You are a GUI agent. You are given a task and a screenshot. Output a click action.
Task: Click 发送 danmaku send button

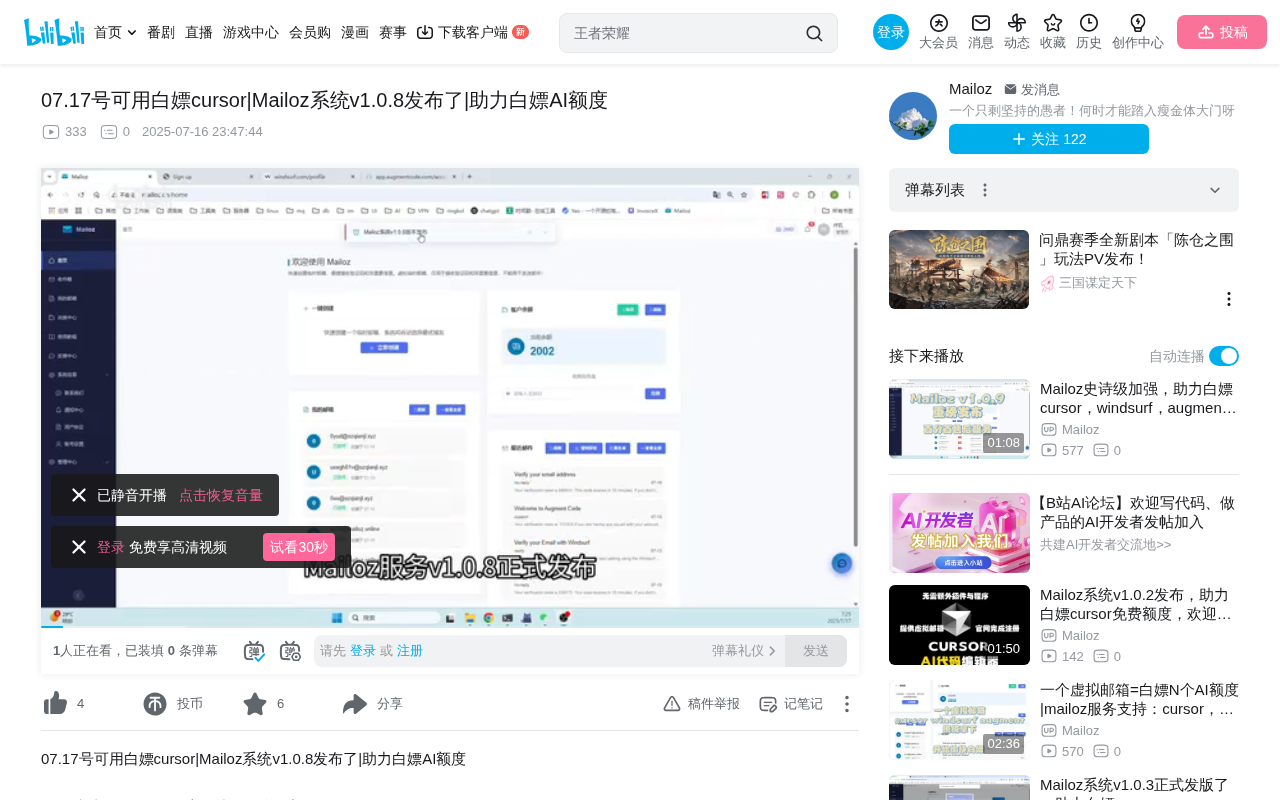(816, 651)
